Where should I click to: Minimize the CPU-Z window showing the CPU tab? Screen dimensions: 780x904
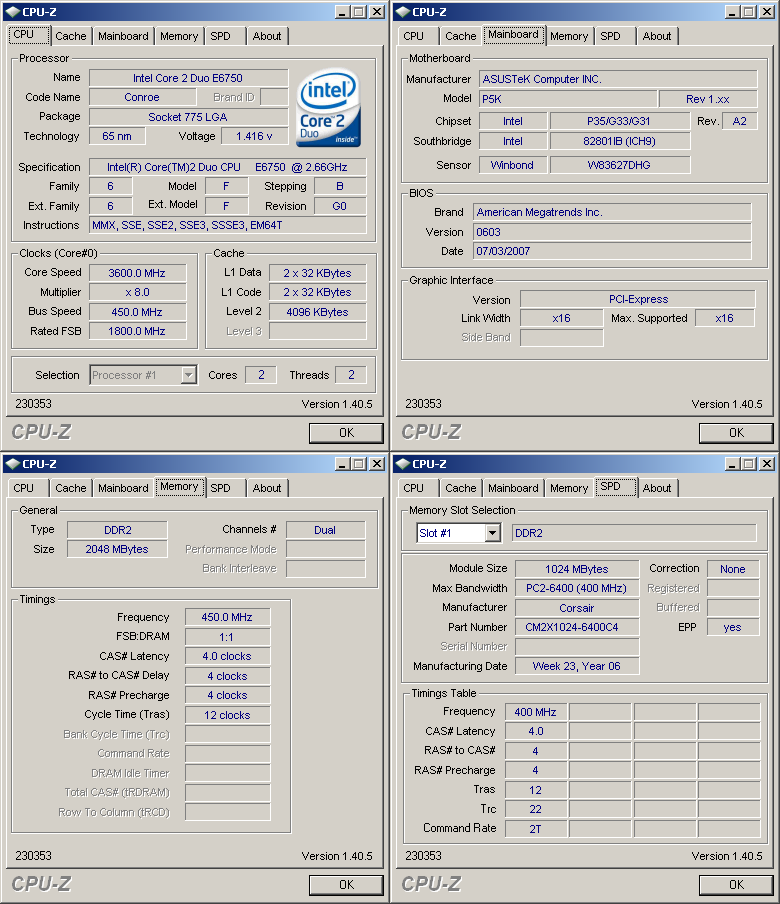tap(342, 12)
